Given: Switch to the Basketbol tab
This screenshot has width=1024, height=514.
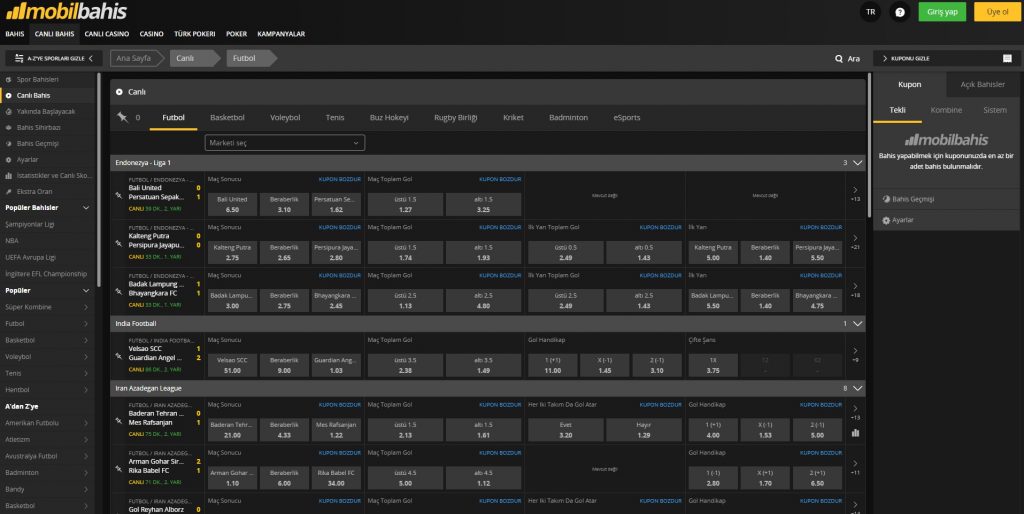Looking at the screenshot, I should [x=227, y=117].
